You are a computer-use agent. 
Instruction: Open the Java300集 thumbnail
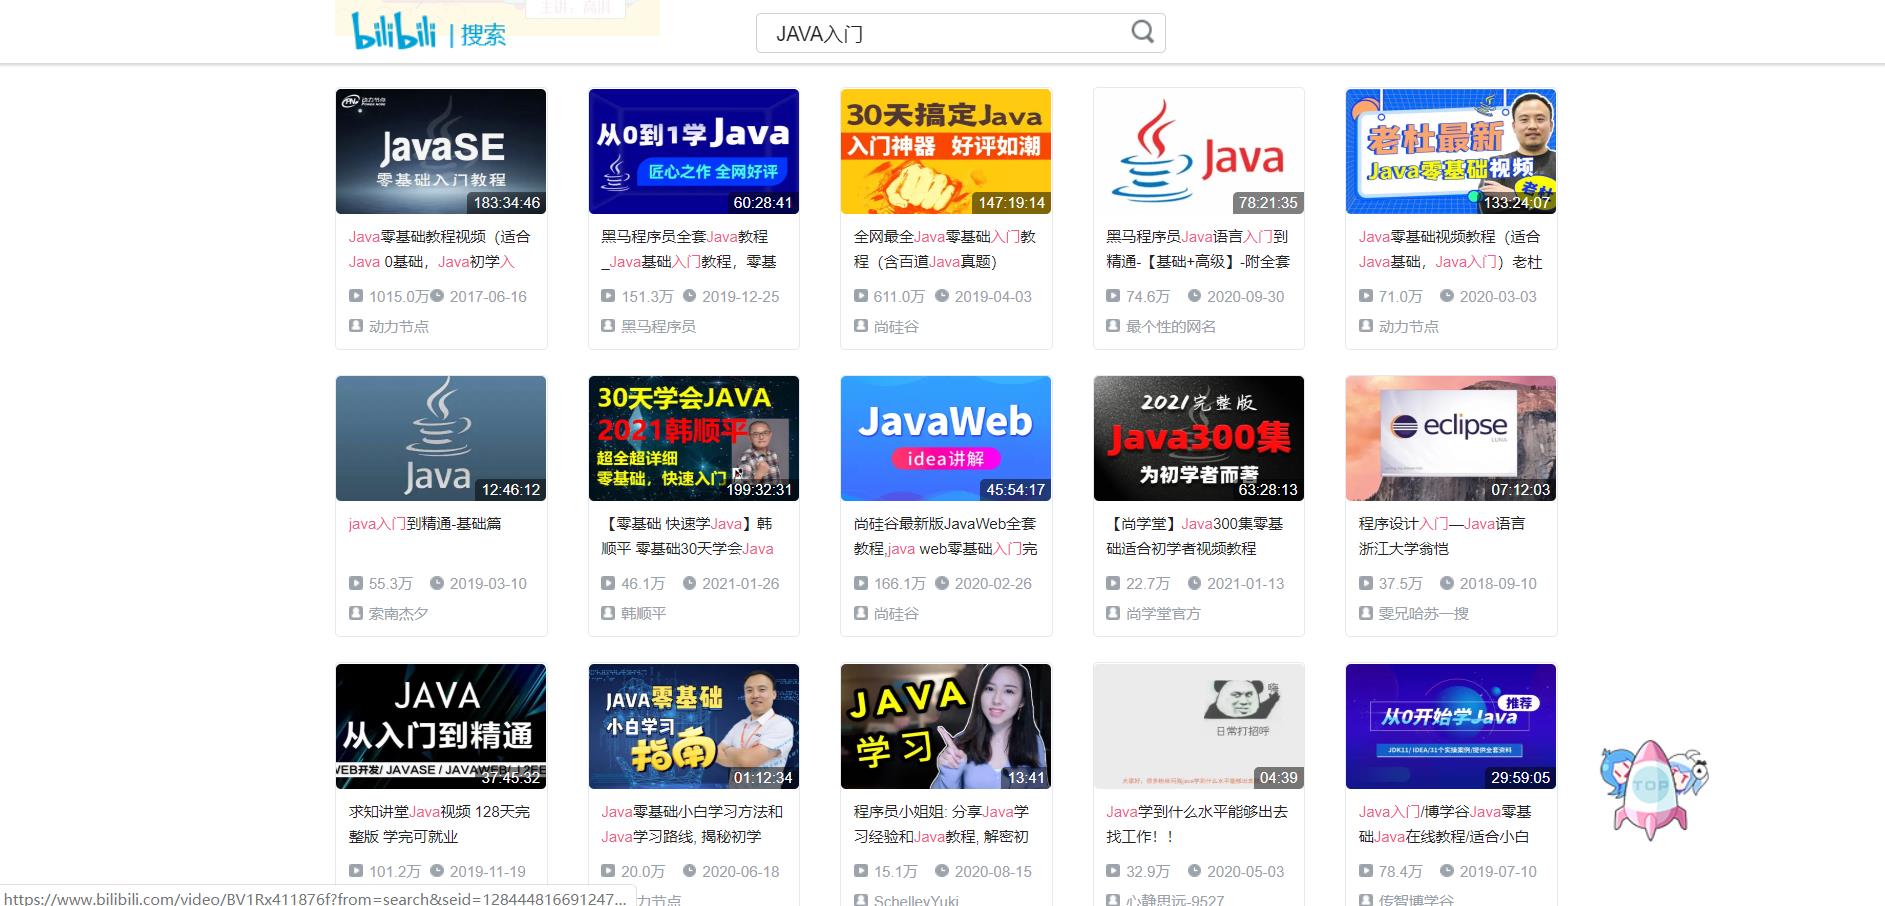pyautogui.click(x=1199, y=438)
